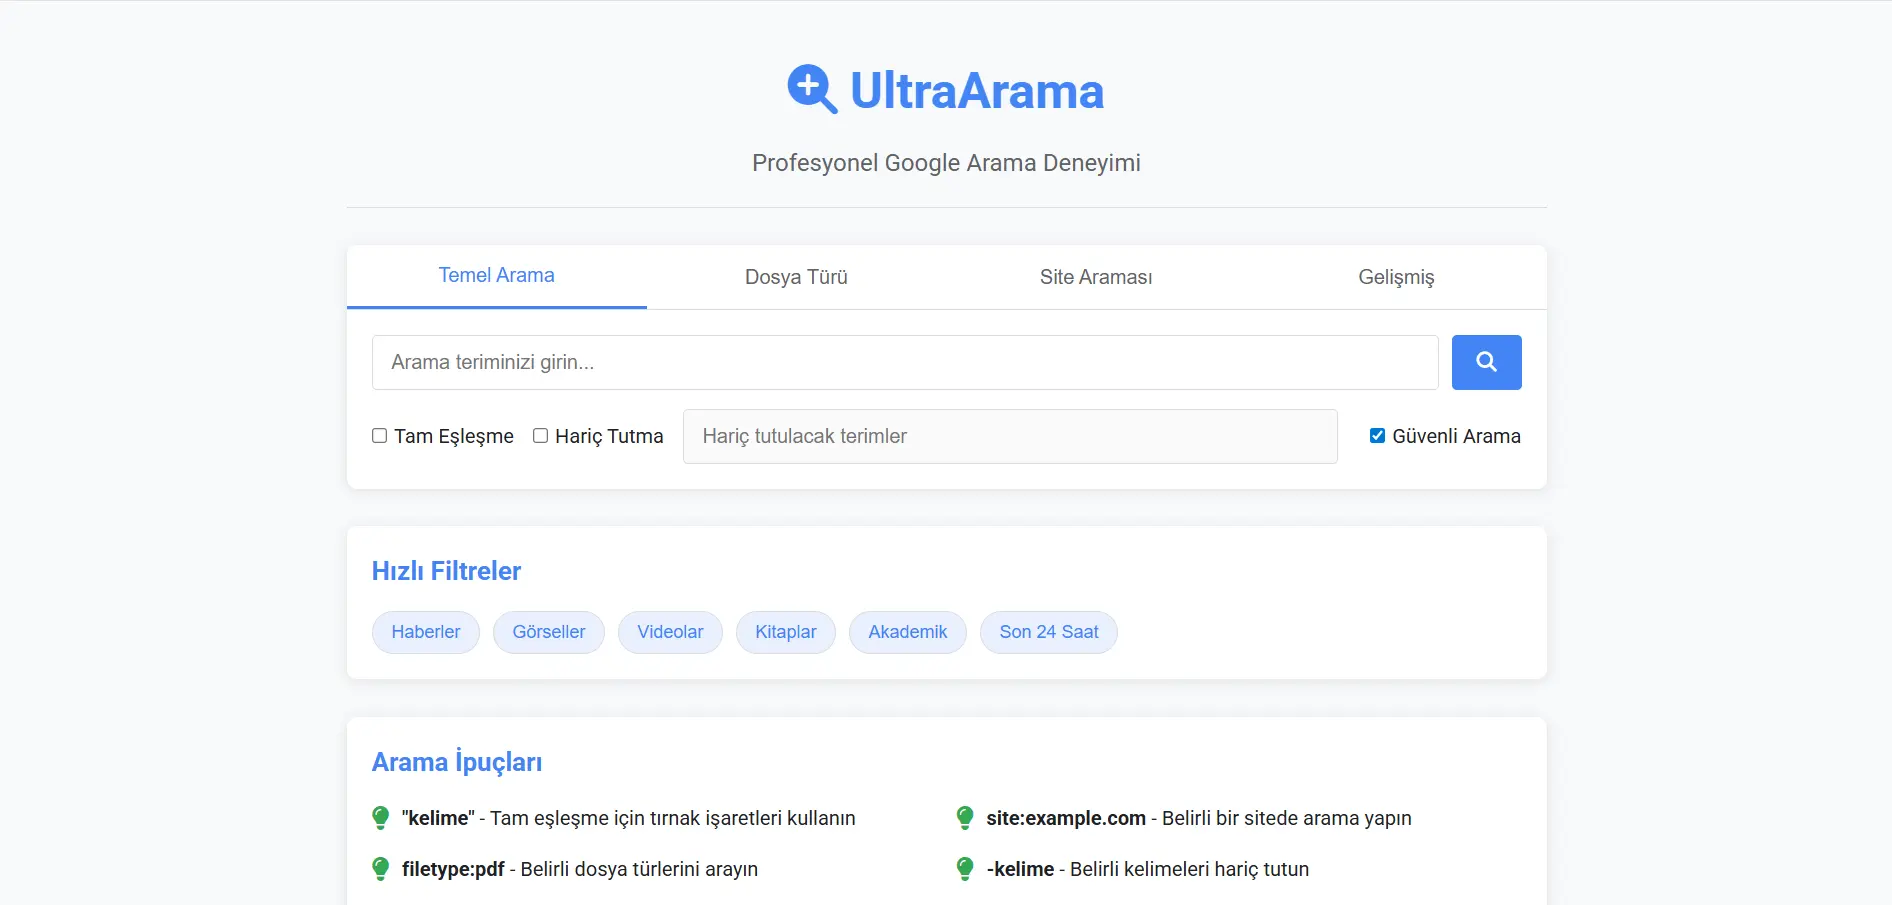The width and height of the screenshot is (1892, 905).
Task: Apply the Haberler quick filter
Action: [x=425, y=632]
